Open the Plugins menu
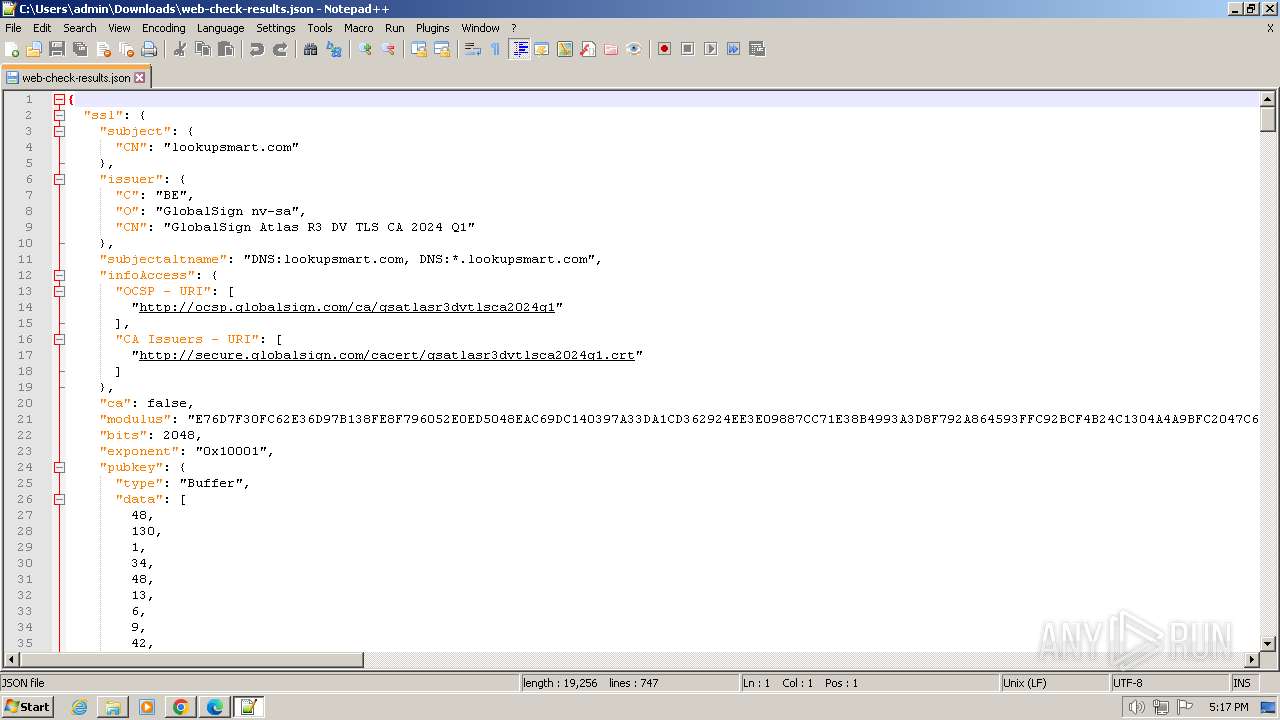This screenshot has width=1280, height=720. (x=432, y=28)
